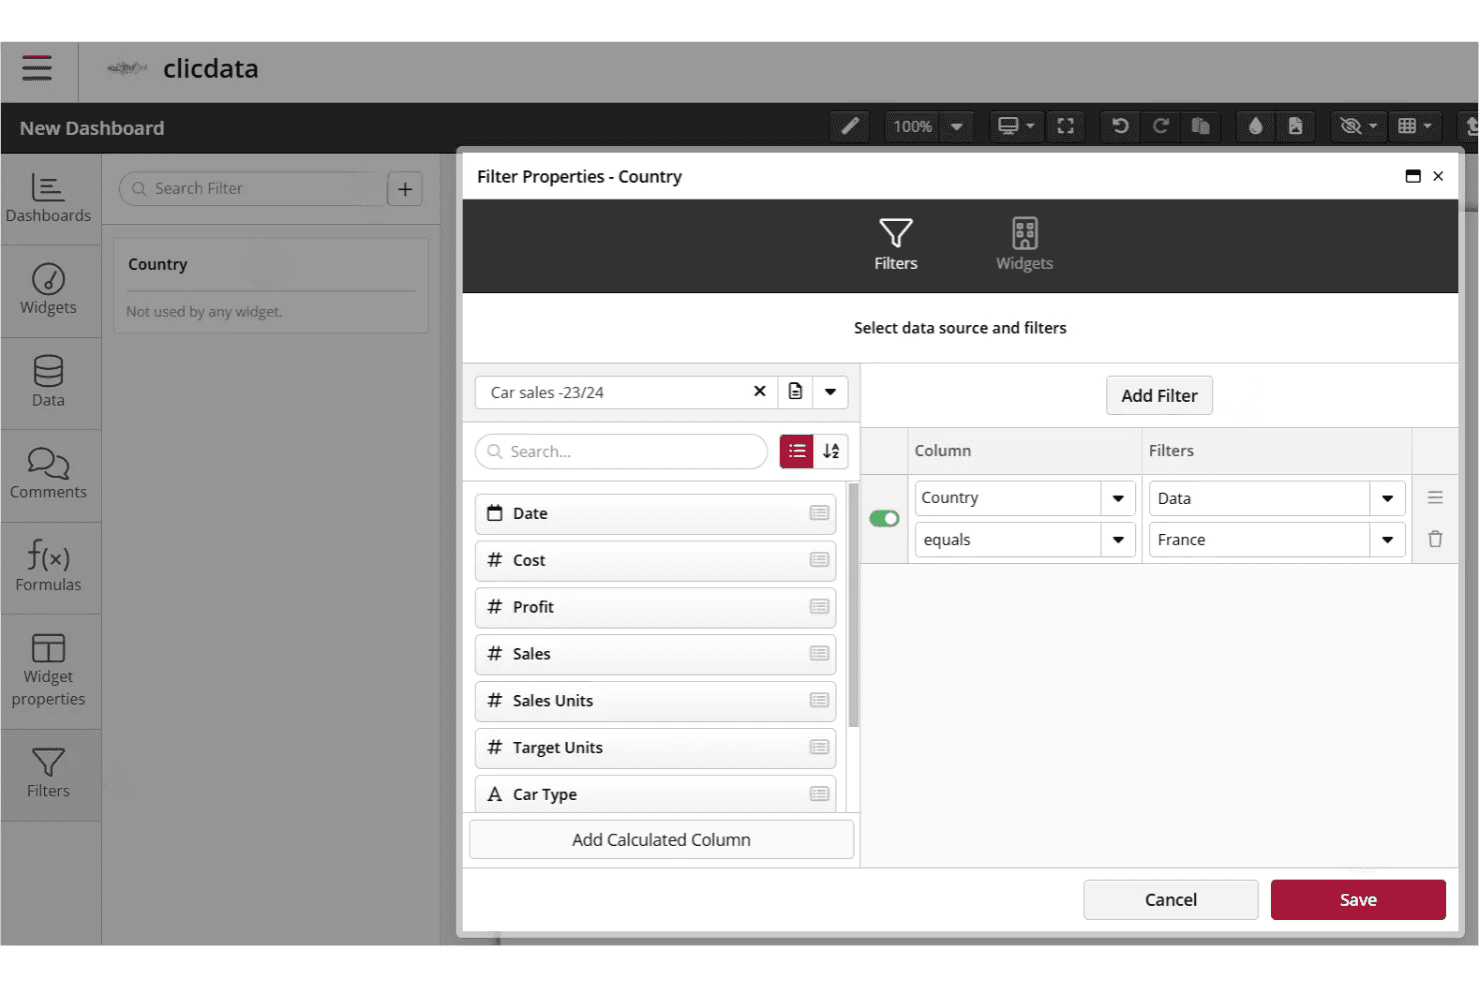Screen dimensions: 1480x987
Task: Select the Sales Units column item
Action: pyautogui.click(x=655, y=701)
